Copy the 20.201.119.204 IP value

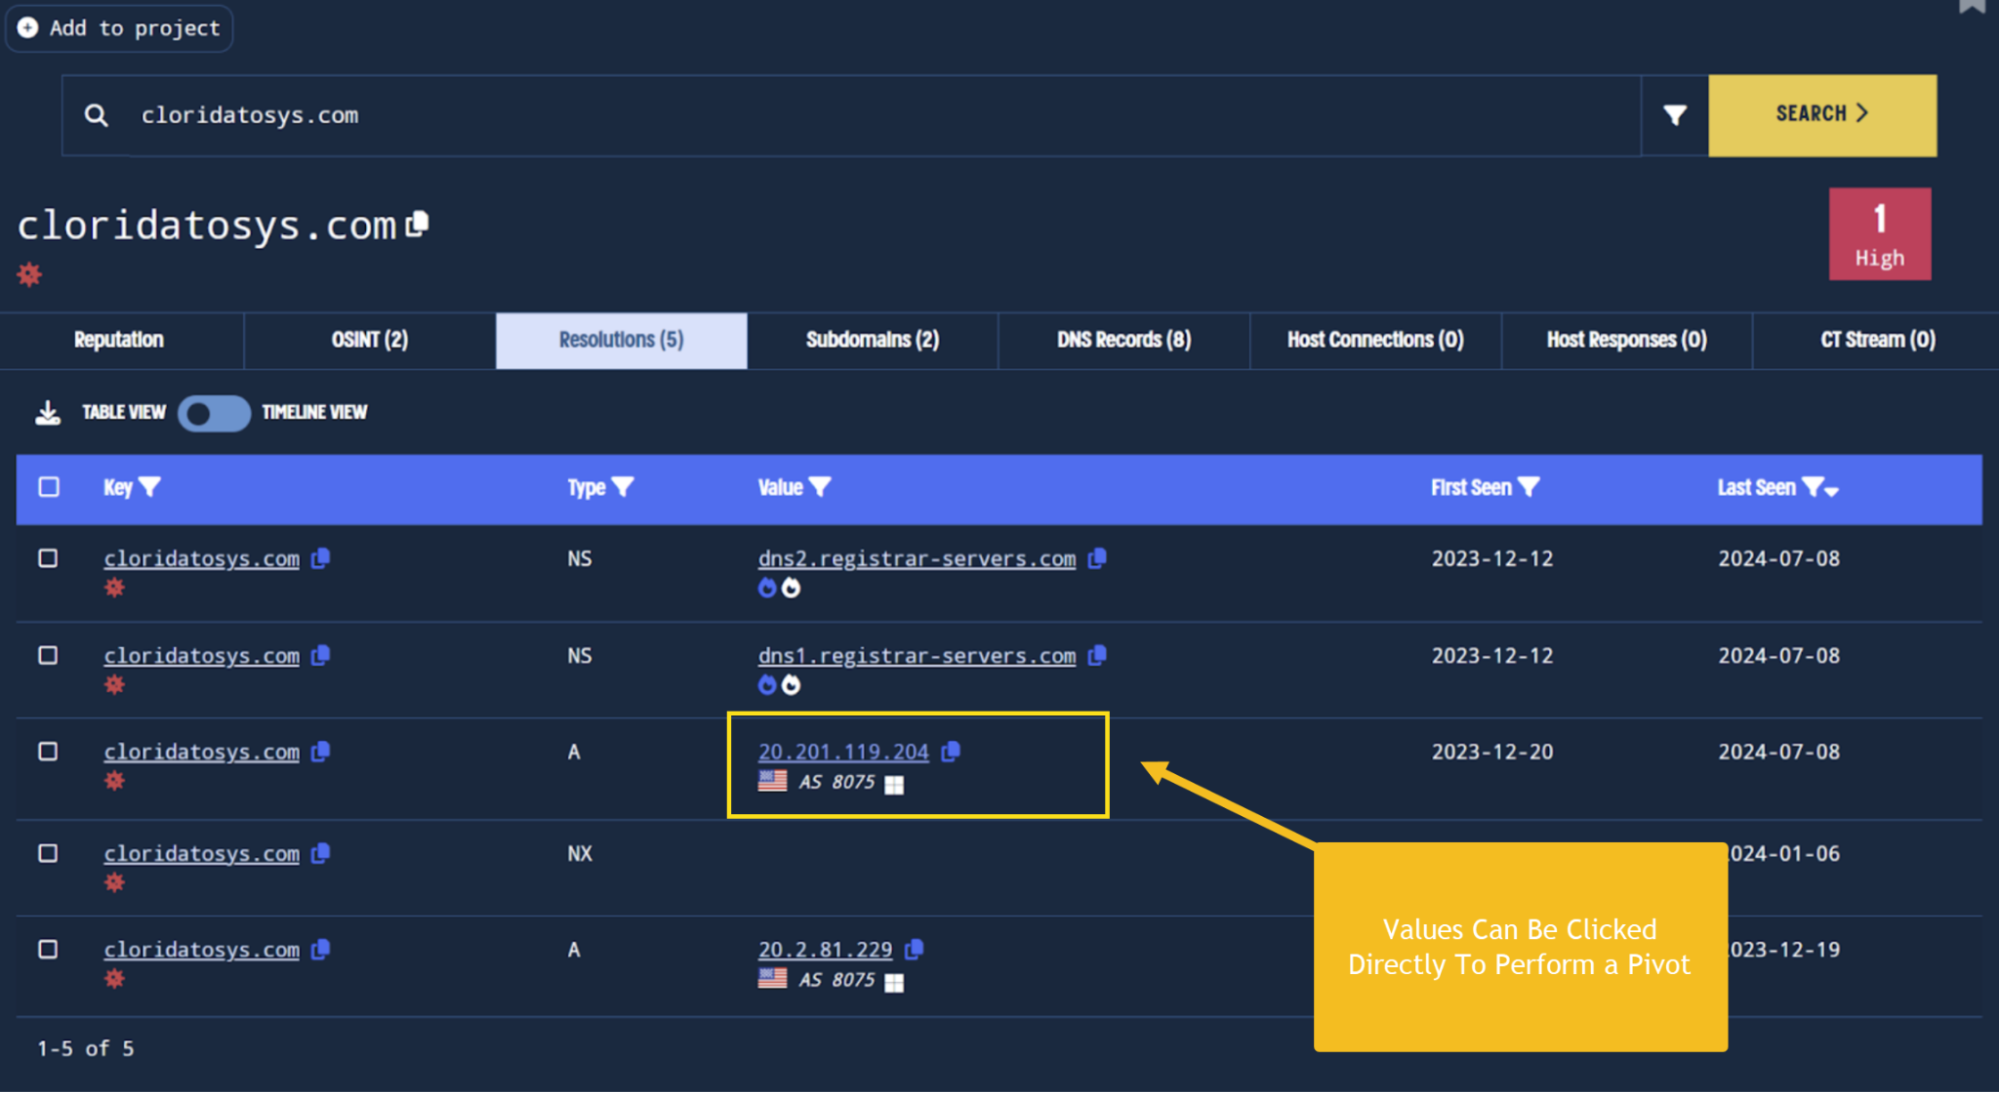pos(951,751)
